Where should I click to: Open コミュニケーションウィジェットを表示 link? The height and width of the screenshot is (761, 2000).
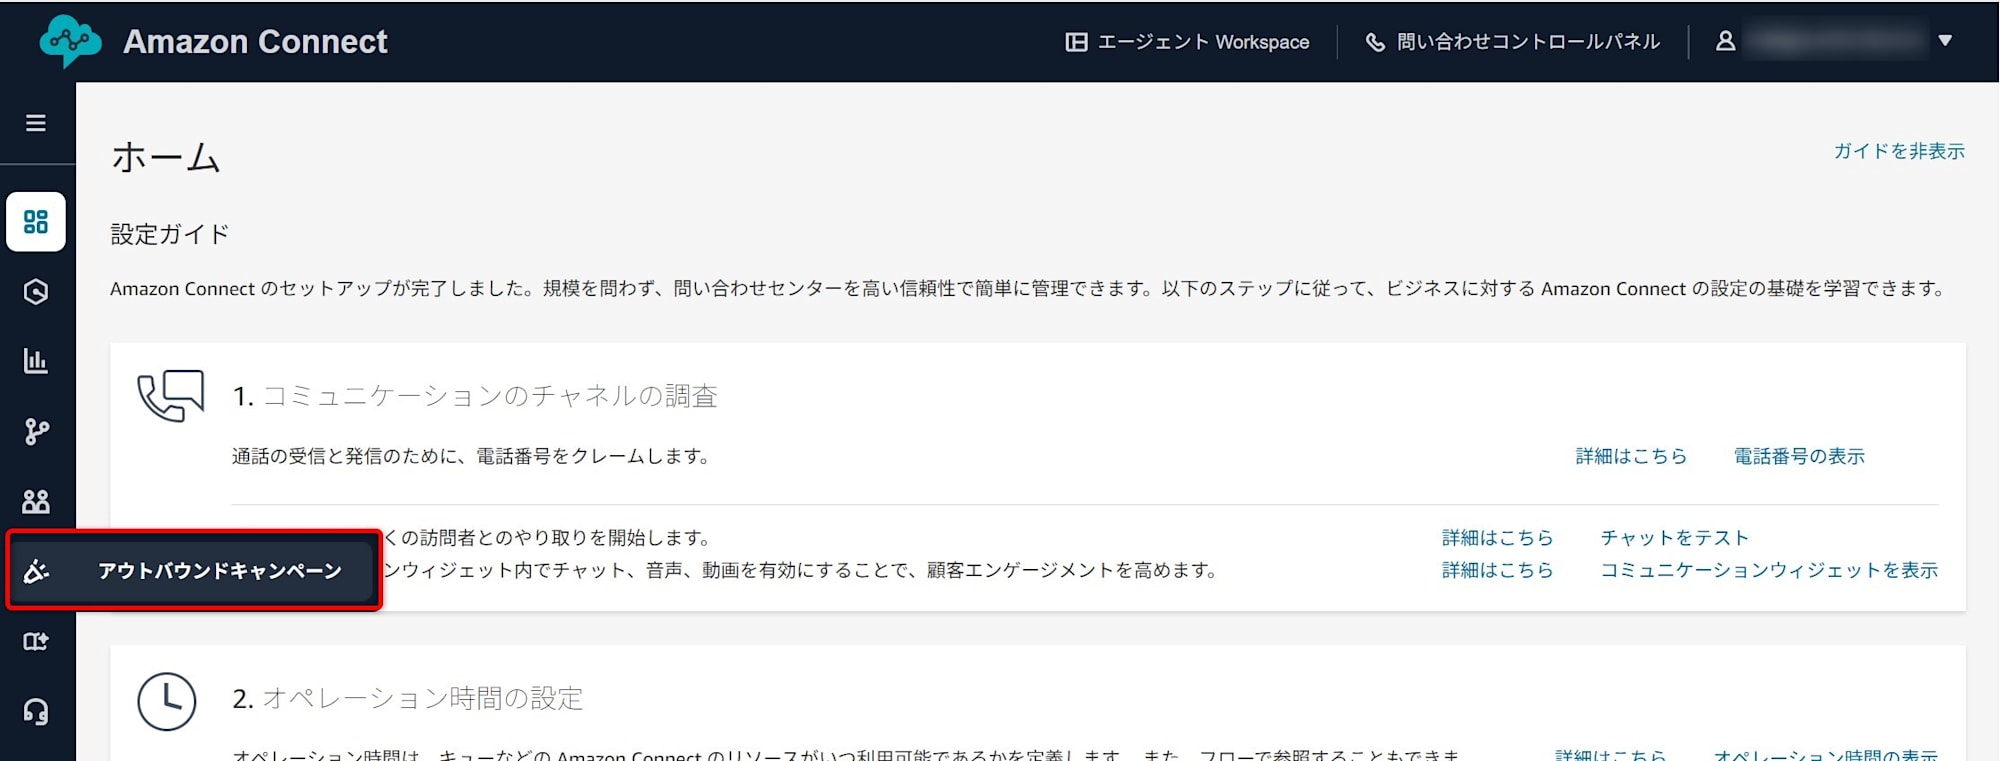coord(1769,570)
